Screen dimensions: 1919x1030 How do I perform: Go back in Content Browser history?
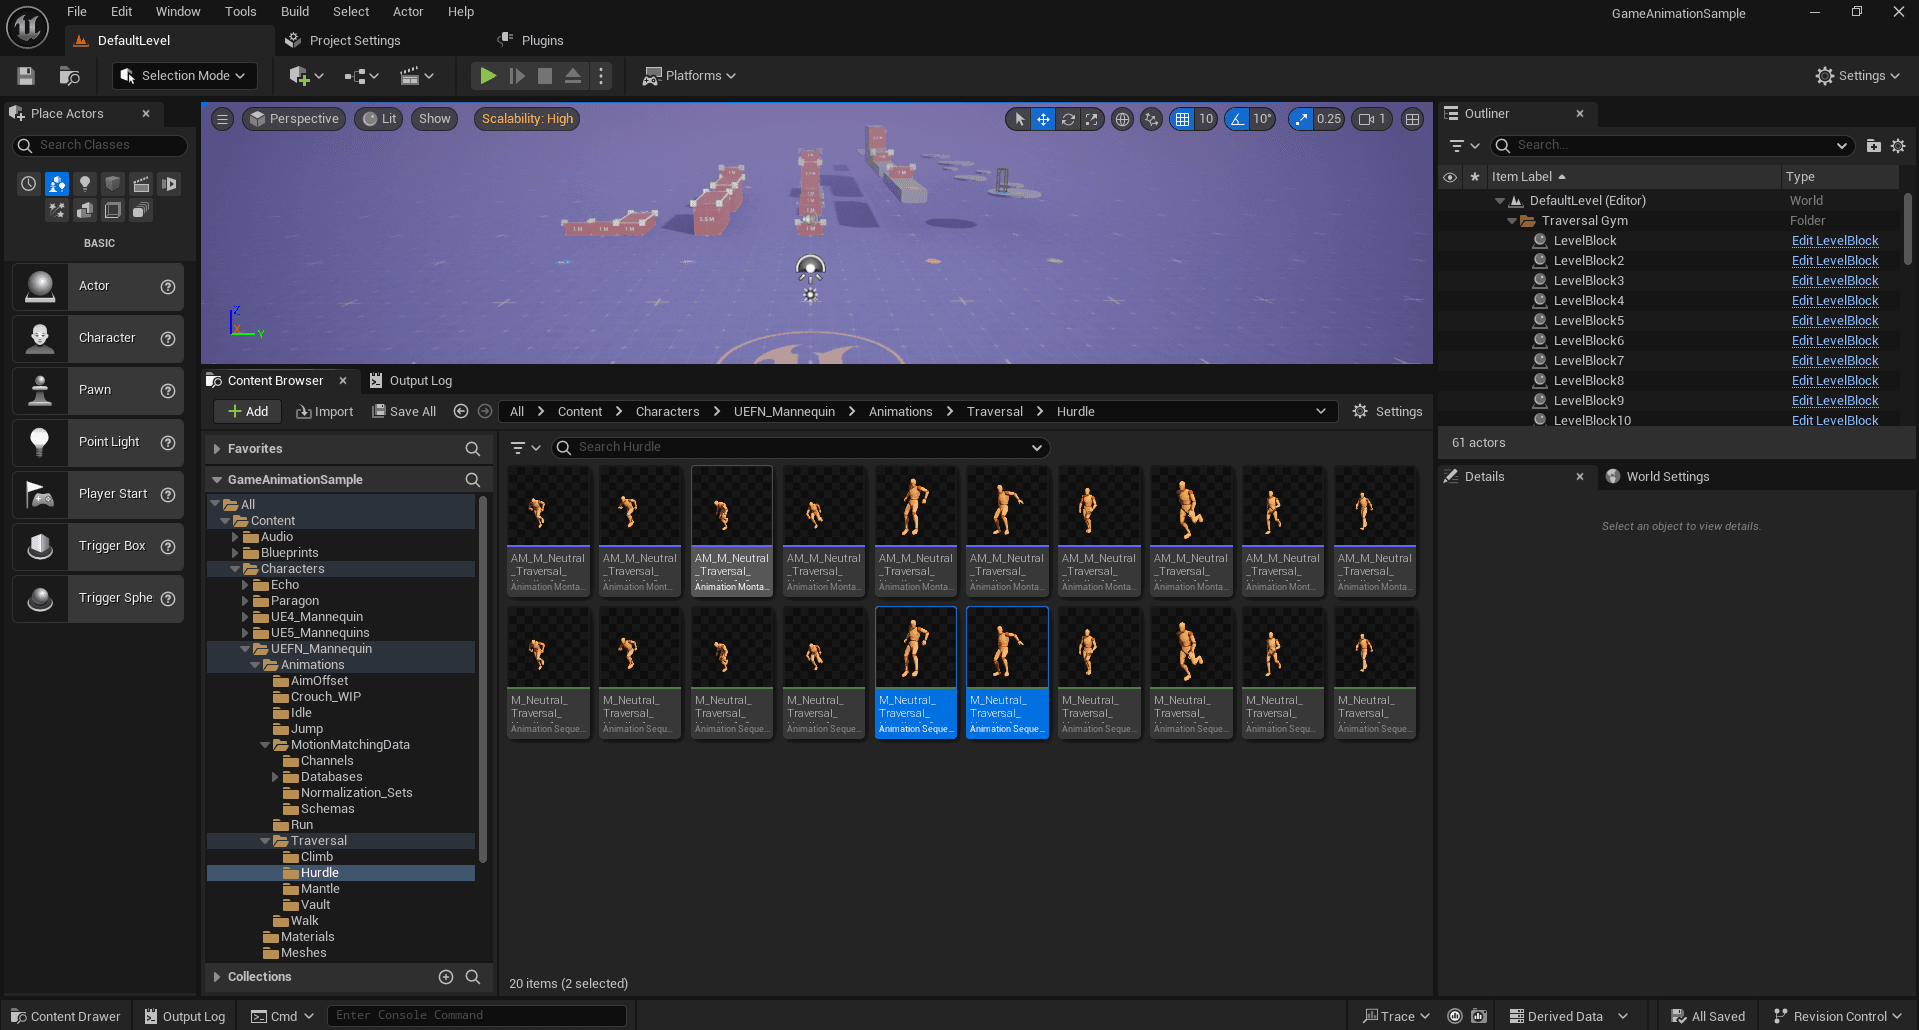click(461, 412)
